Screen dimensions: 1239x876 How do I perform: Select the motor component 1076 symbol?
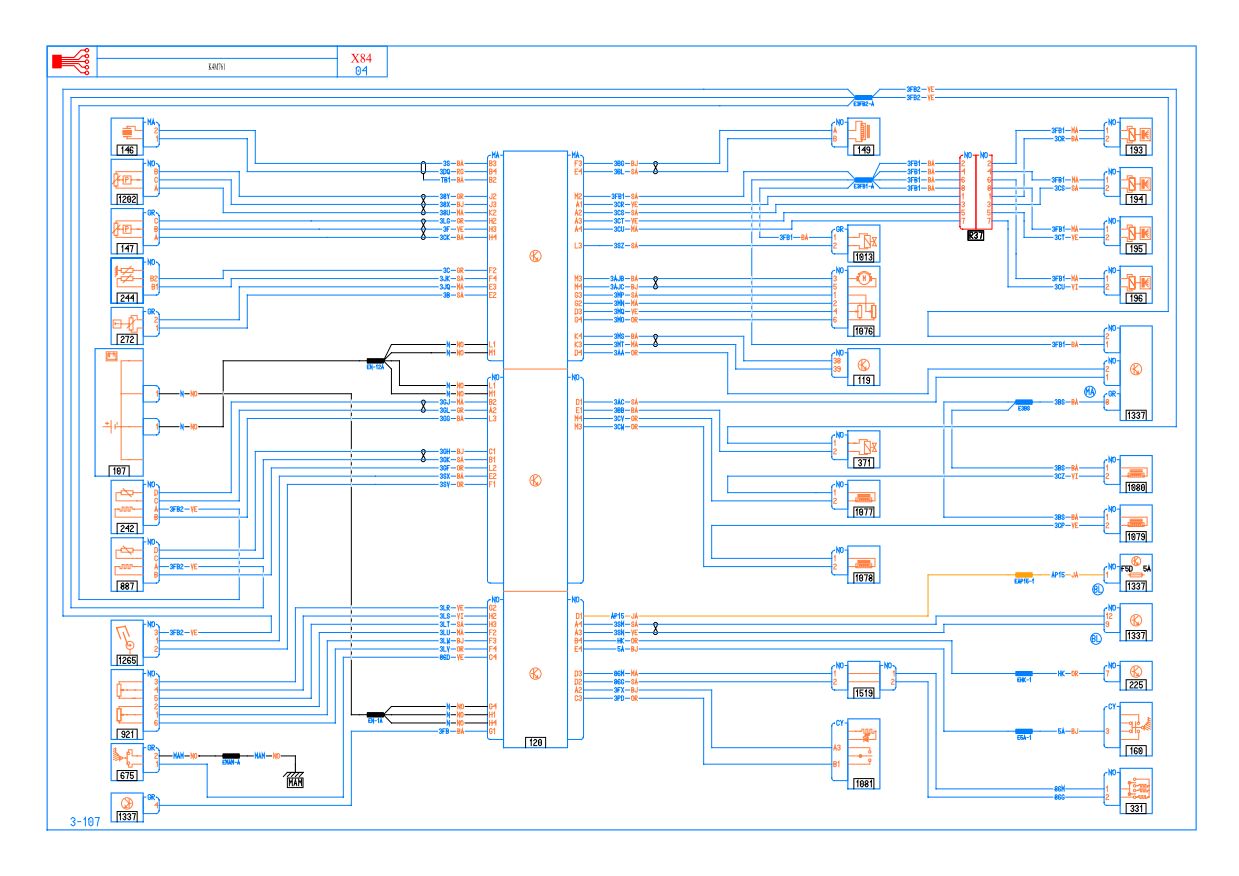pos(862,300)
